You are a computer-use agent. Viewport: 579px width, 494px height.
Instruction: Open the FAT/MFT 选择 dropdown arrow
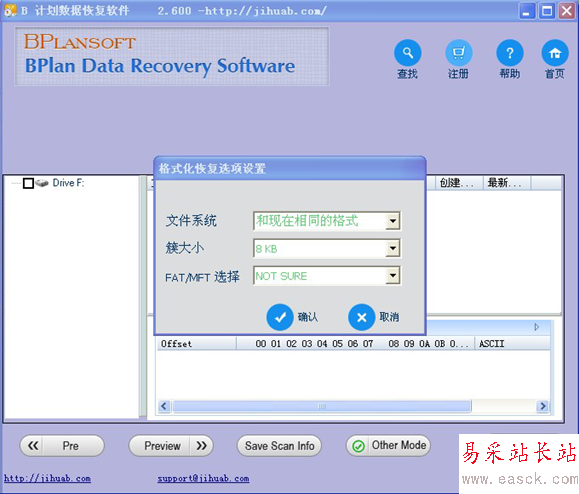[393, 275]
